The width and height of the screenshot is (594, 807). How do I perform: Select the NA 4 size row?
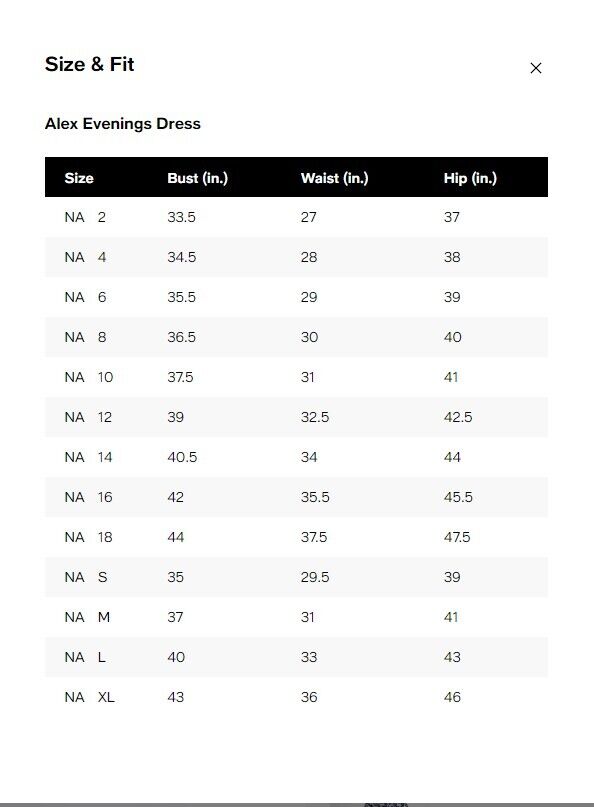point(296,257)
